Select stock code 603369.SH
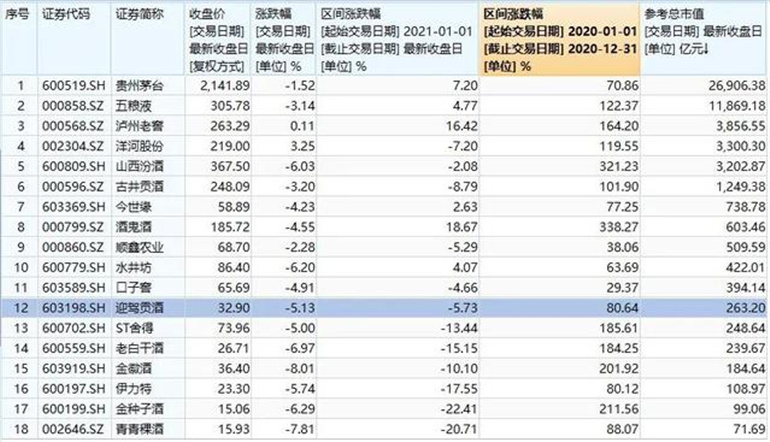 [74, 207]
